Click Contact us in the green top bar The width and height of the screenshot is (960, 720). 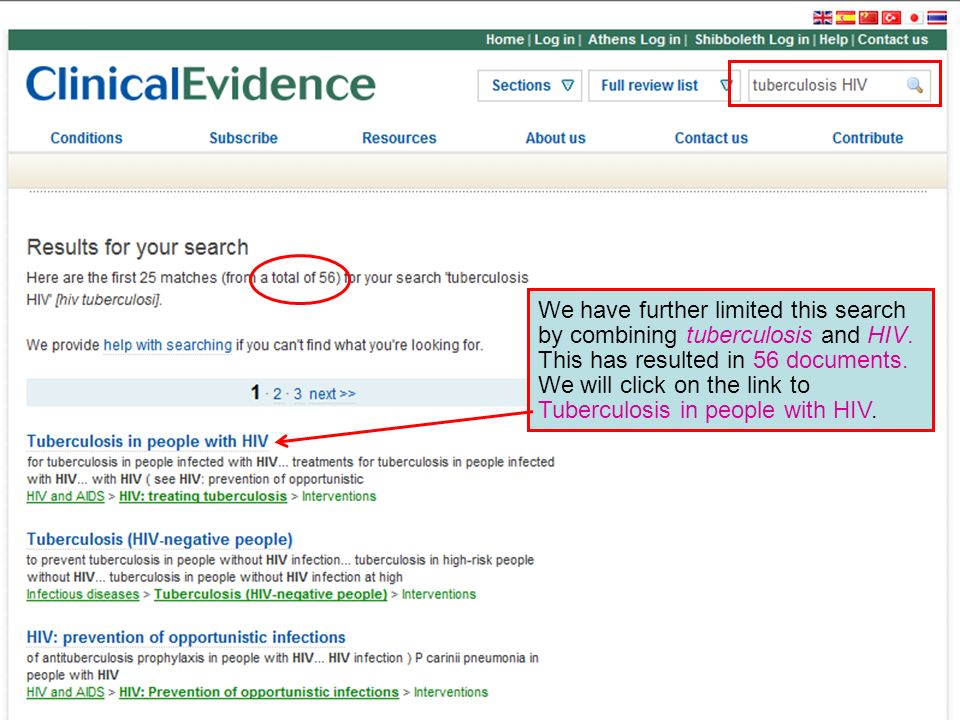[x=893, y=40]
